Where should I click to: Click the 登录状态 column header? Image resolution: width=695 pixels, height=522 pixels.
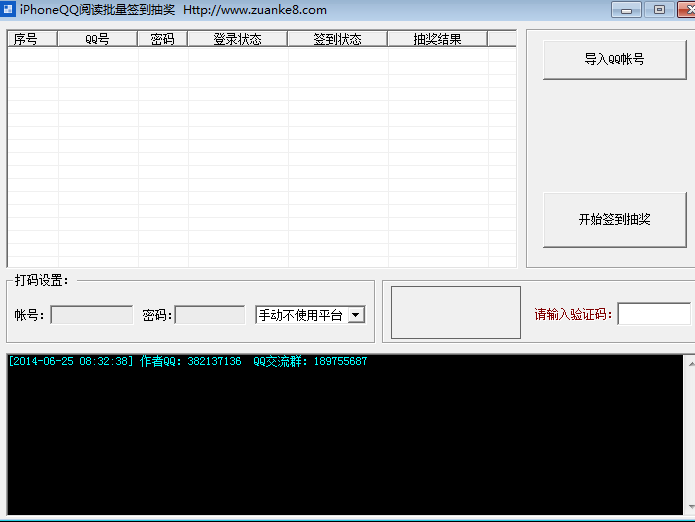237,39
